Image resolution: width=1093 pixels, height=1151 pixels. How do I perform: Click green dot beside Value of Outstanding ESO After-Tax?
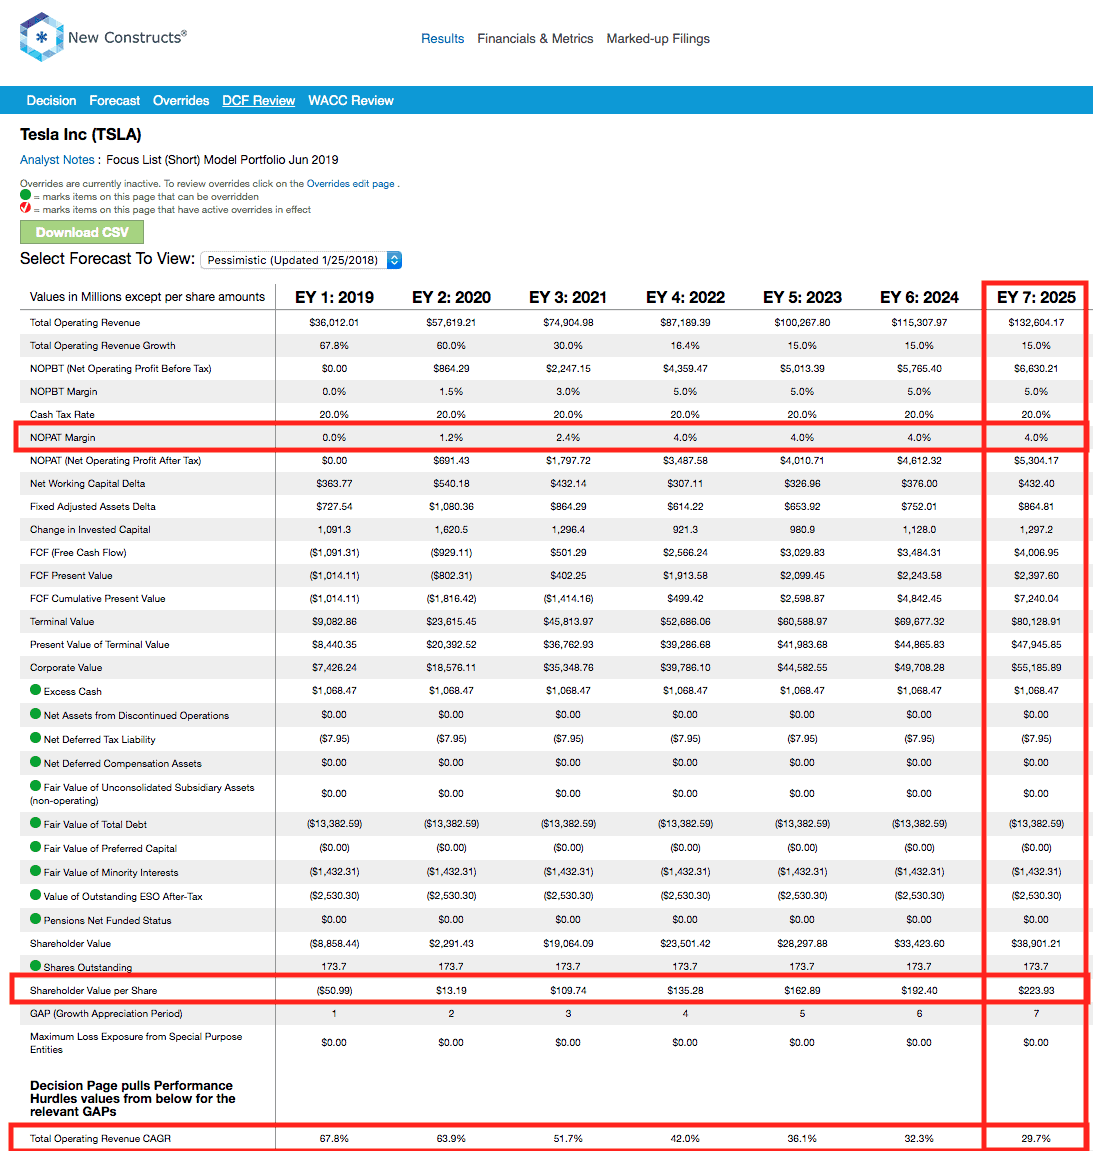(x=35, y=896)
